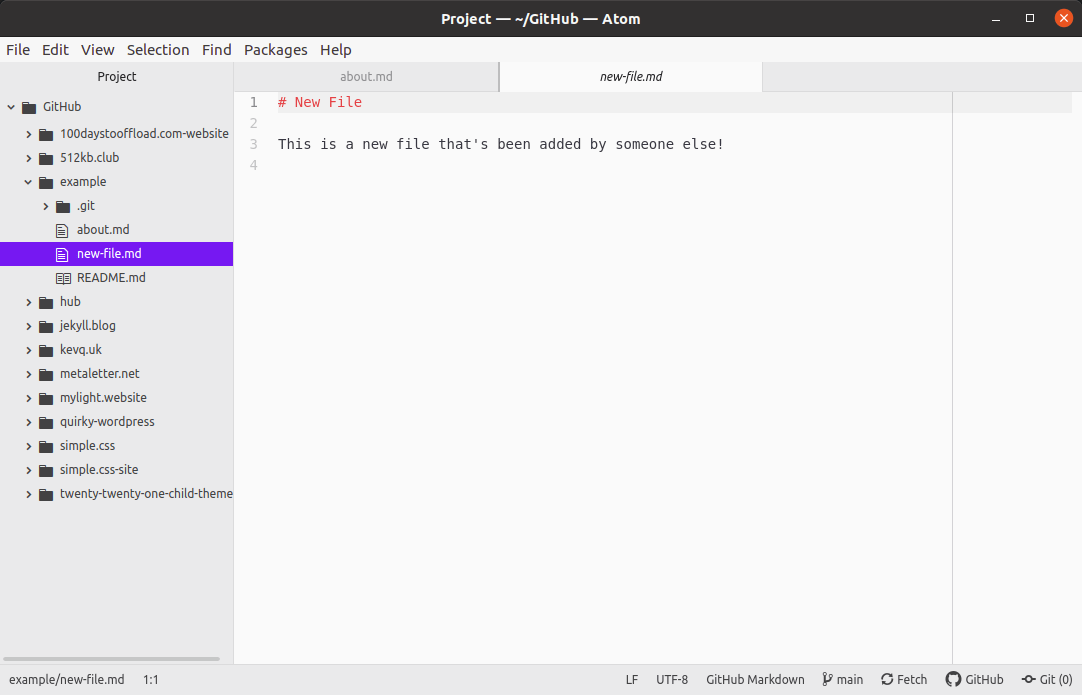Click the example/new-file.md path label
1082x695 pixels.
(67, 679)
